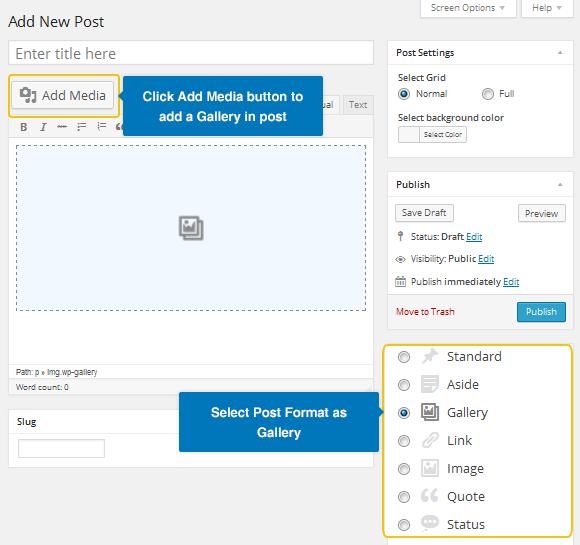580x545 pixels.
Task: Click the Aside format icon
Action: pyautogui.click(x=430, y=384)
